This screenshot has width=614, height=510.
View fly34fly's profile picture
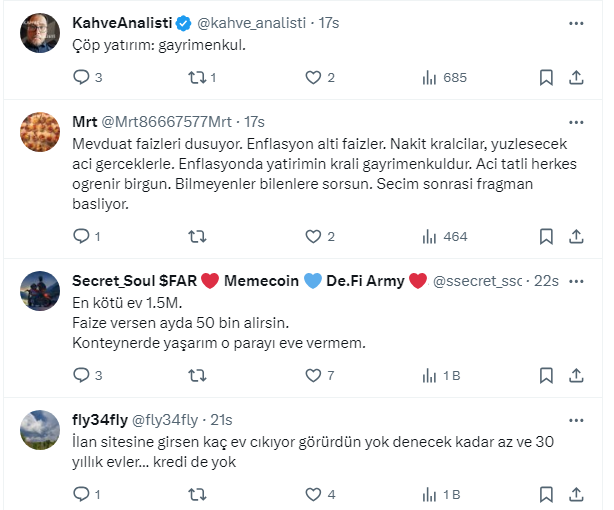coord(40,431)
